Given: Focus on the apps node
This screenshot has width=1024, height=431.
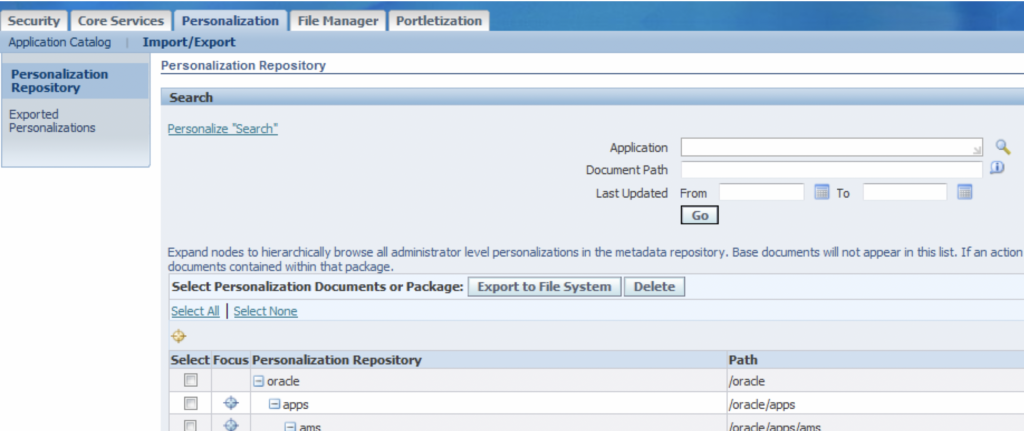Looking at the screenshot, I should click(x=231, y=403).
